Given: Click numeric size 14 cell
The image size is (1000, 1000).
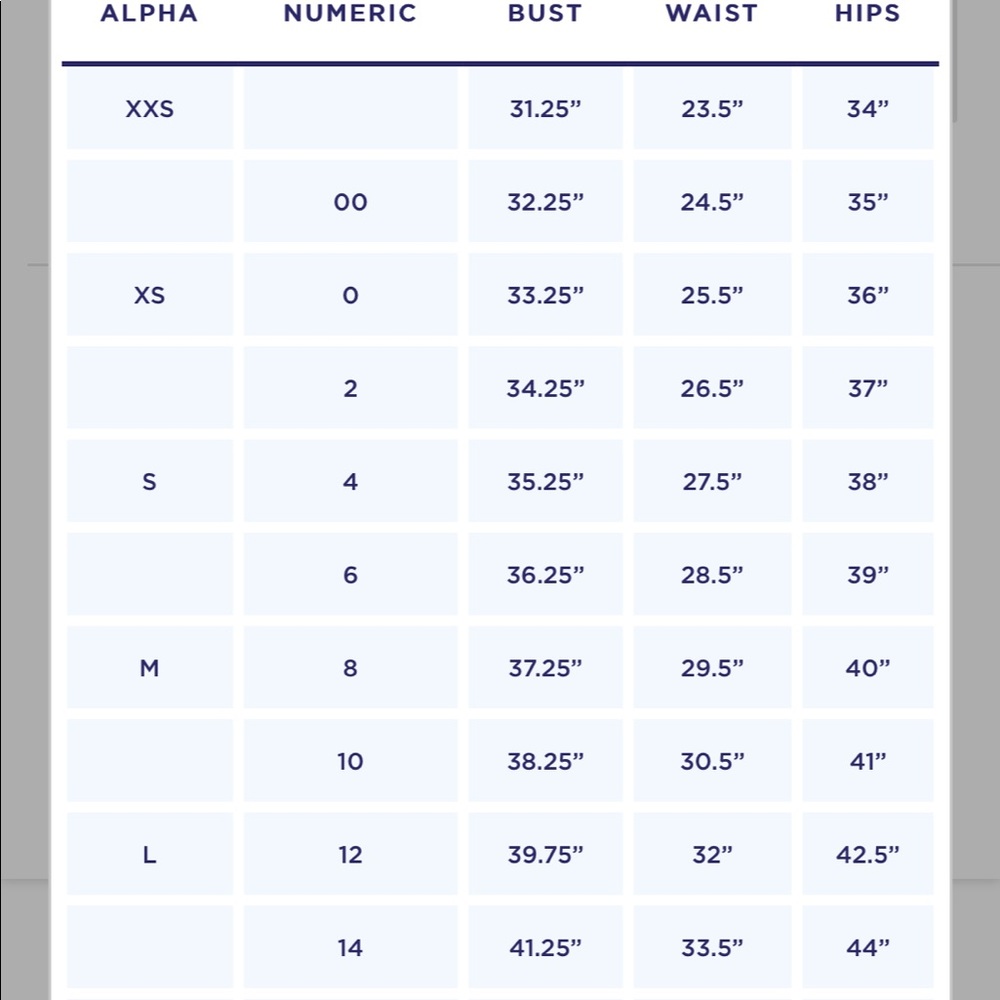Looking at the screenshot, I should pos(350,946).
